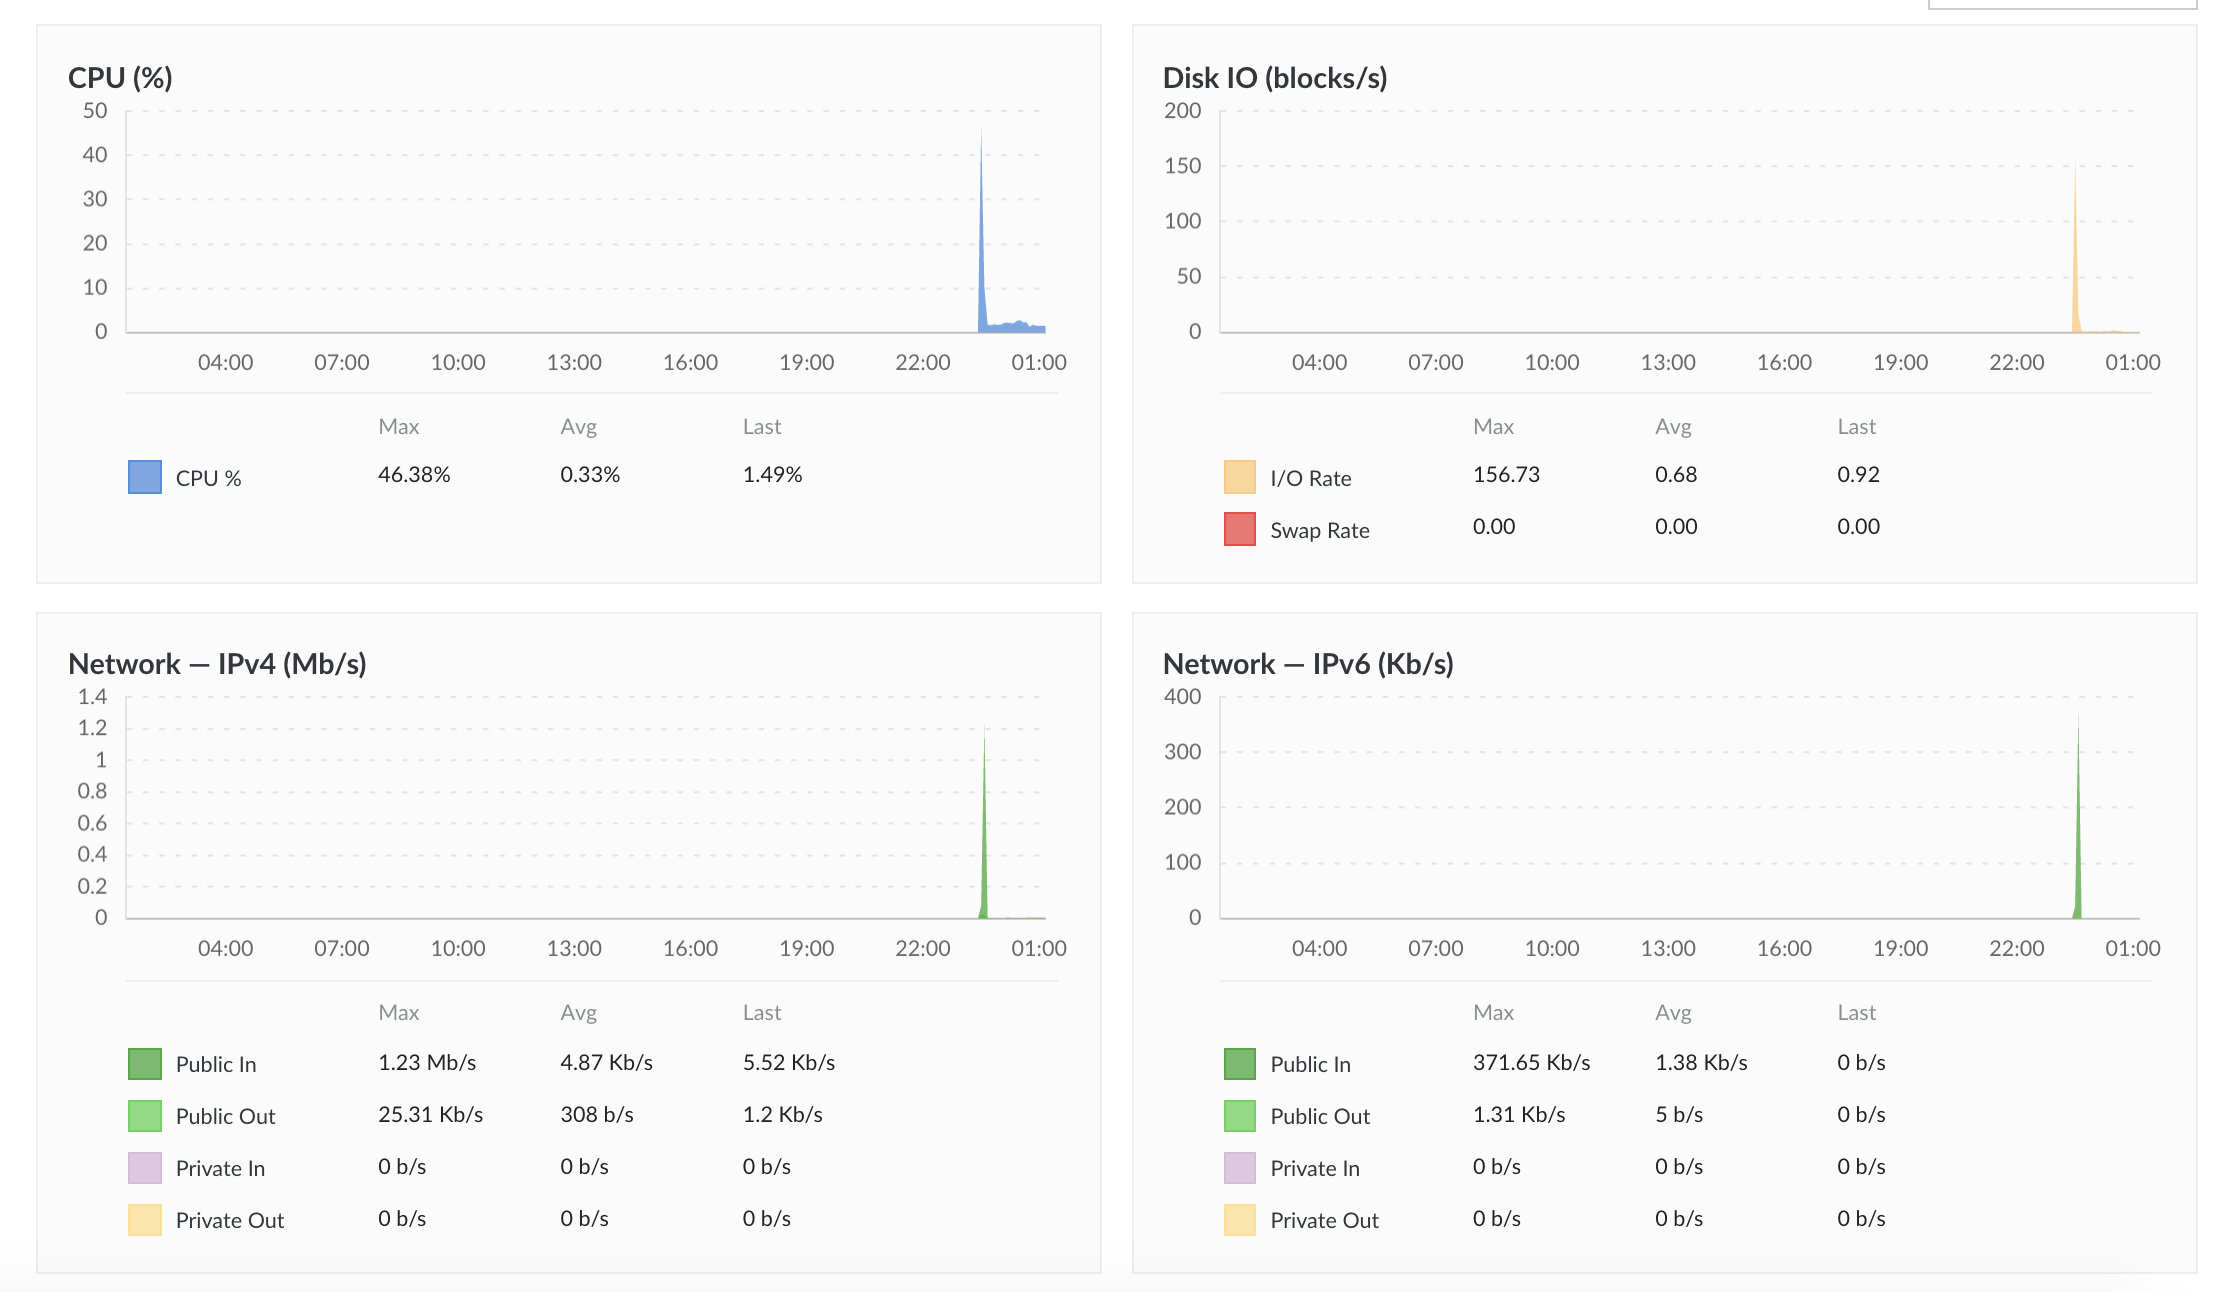Click IPv4 Private In legend swatch
The width and height of the screenshot is (2216, 1292).
click(145, 1167)
